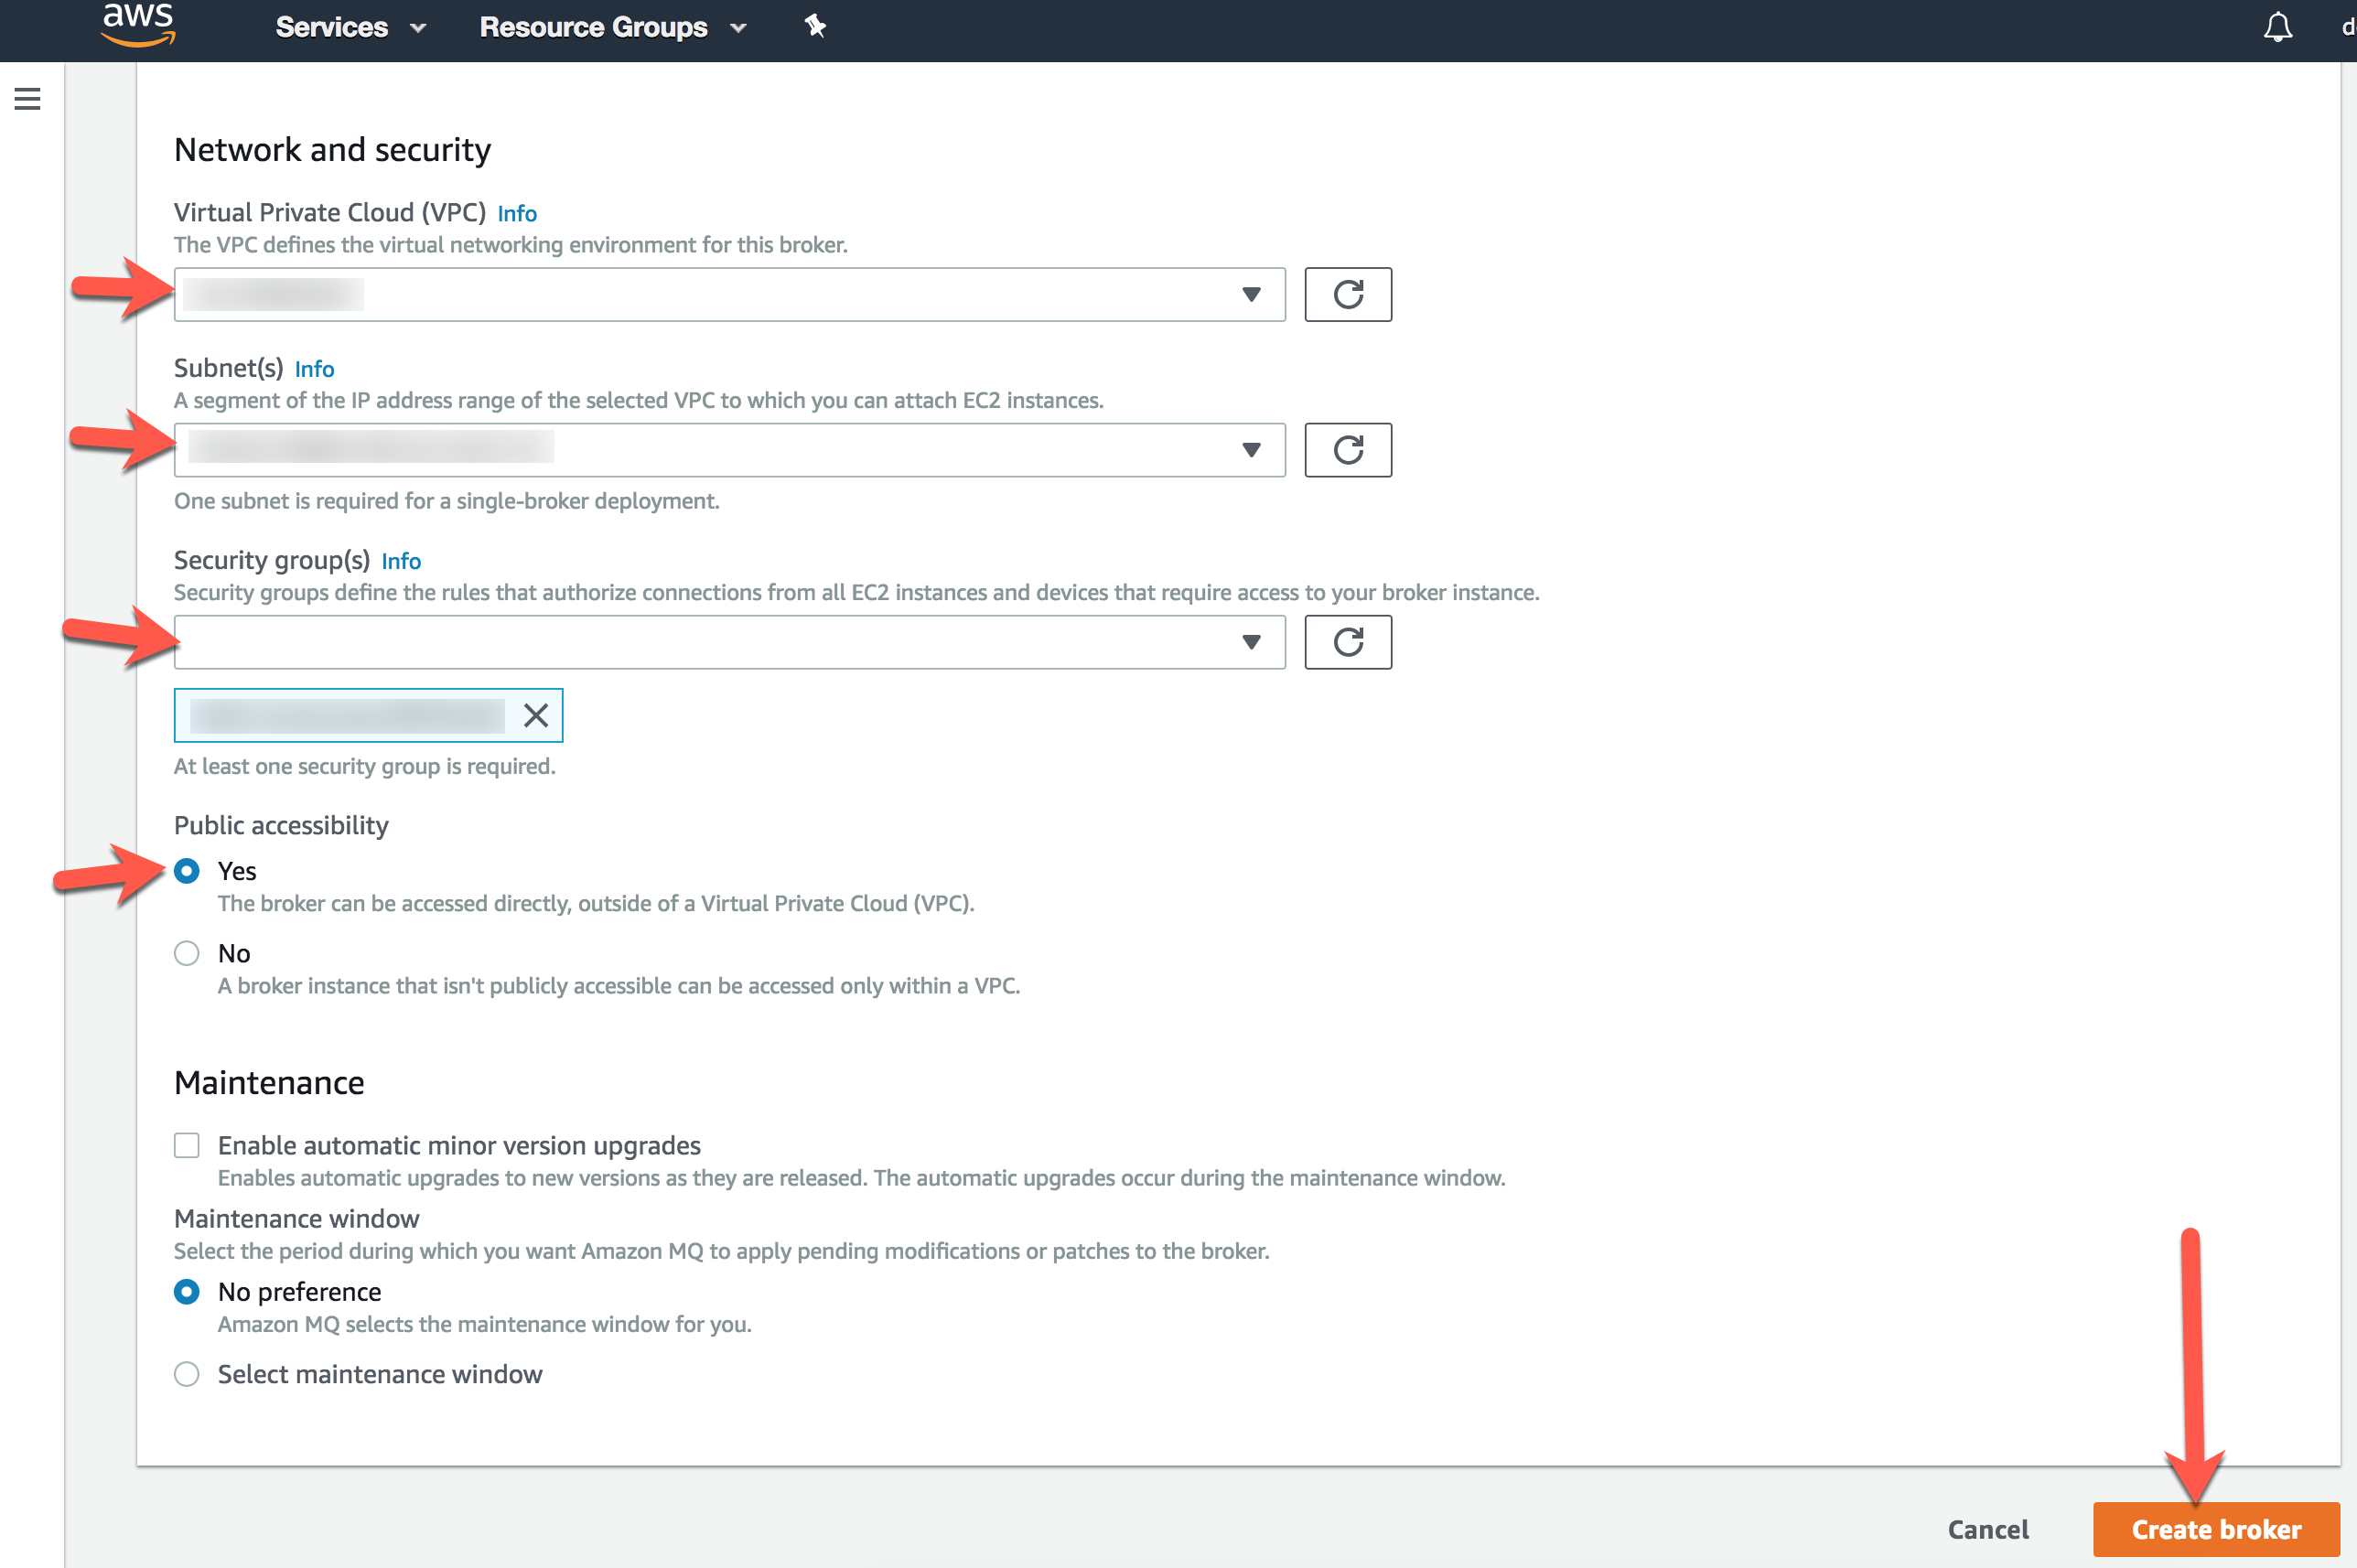Screen dimensions: 2357x1568
Task: Open the VPC dropdown
Action: [x=729, y=294]
